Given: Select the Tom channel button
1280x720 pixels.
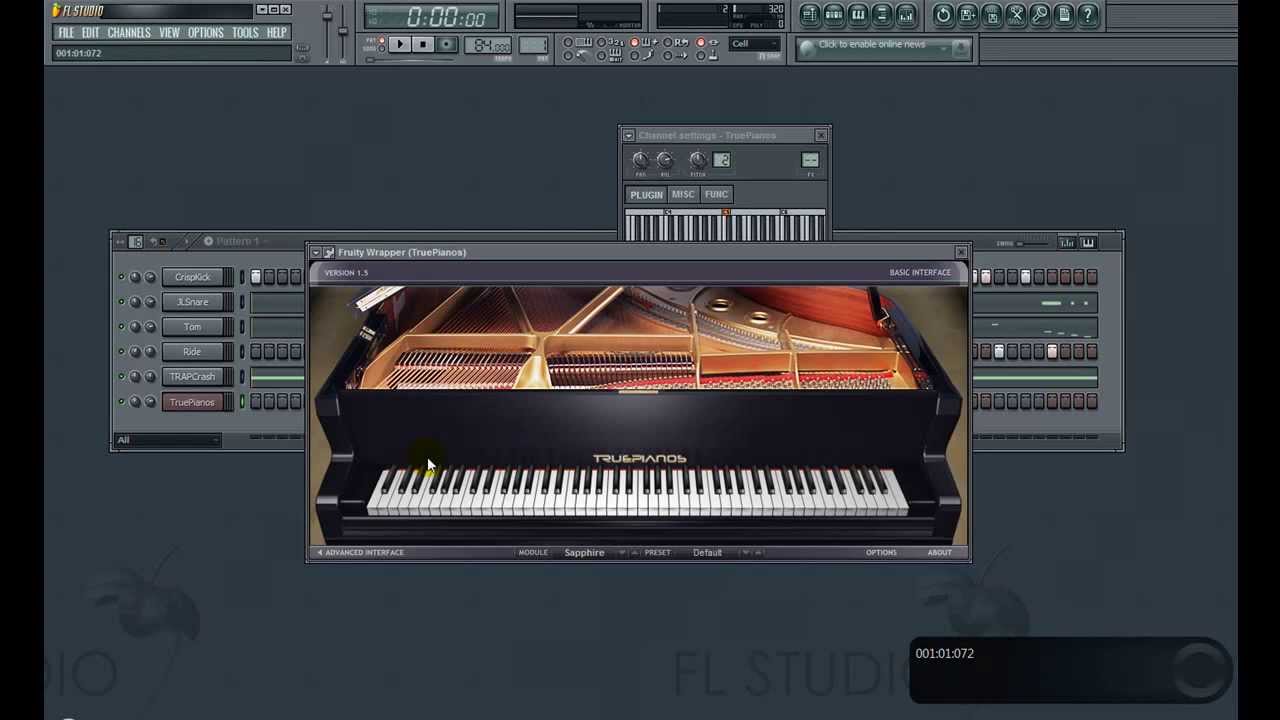Looking at the screenshot, I should pos(192,327).
